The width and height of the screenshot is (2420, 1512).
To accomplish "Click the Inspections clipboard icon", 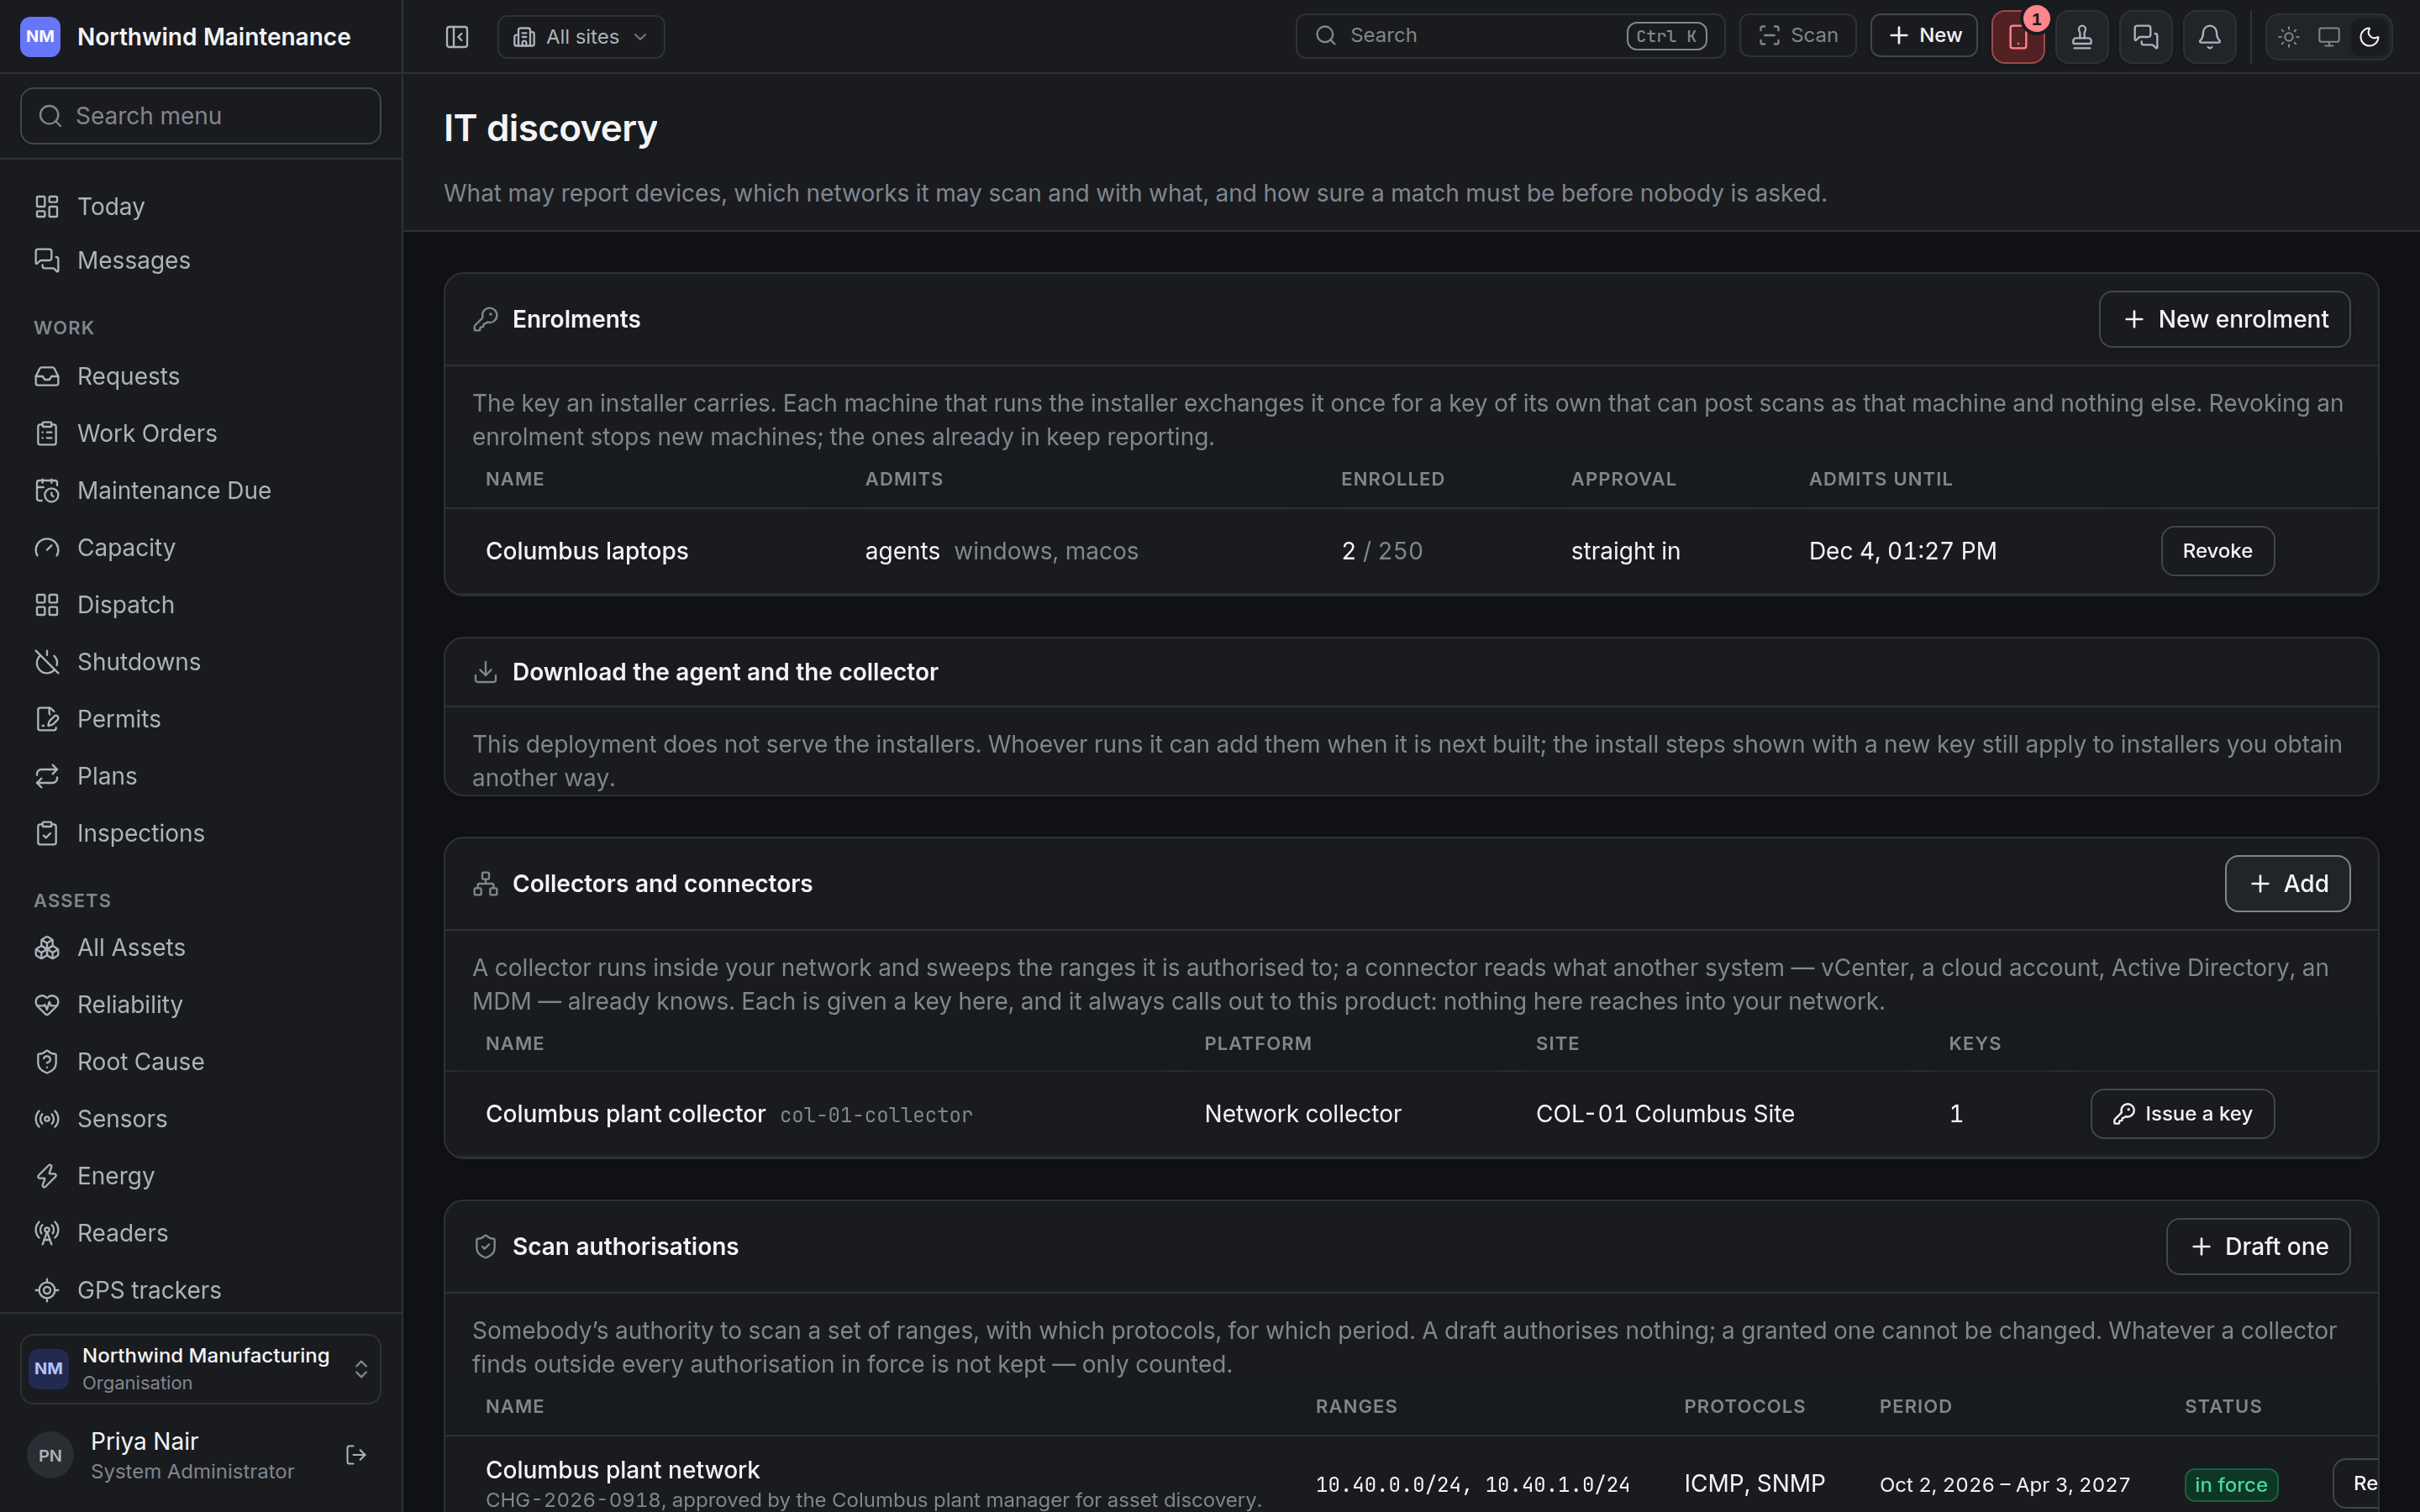I will pyautogui.click(x=47, y=832).
